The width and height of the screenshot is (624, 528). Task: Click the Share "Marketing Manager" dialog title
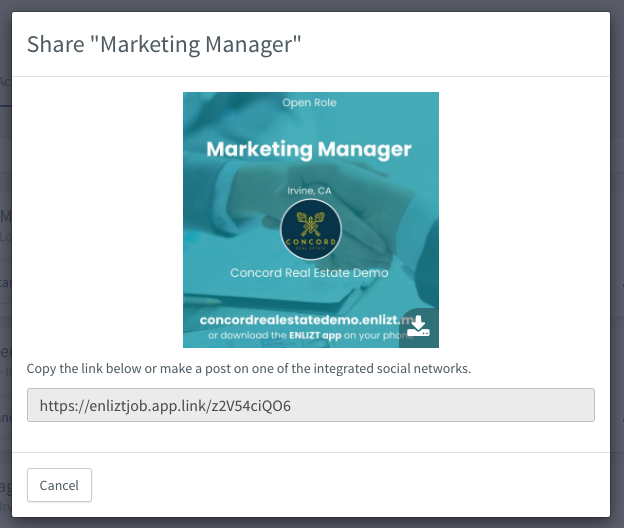pyautogui.click(x=164, y=44)
